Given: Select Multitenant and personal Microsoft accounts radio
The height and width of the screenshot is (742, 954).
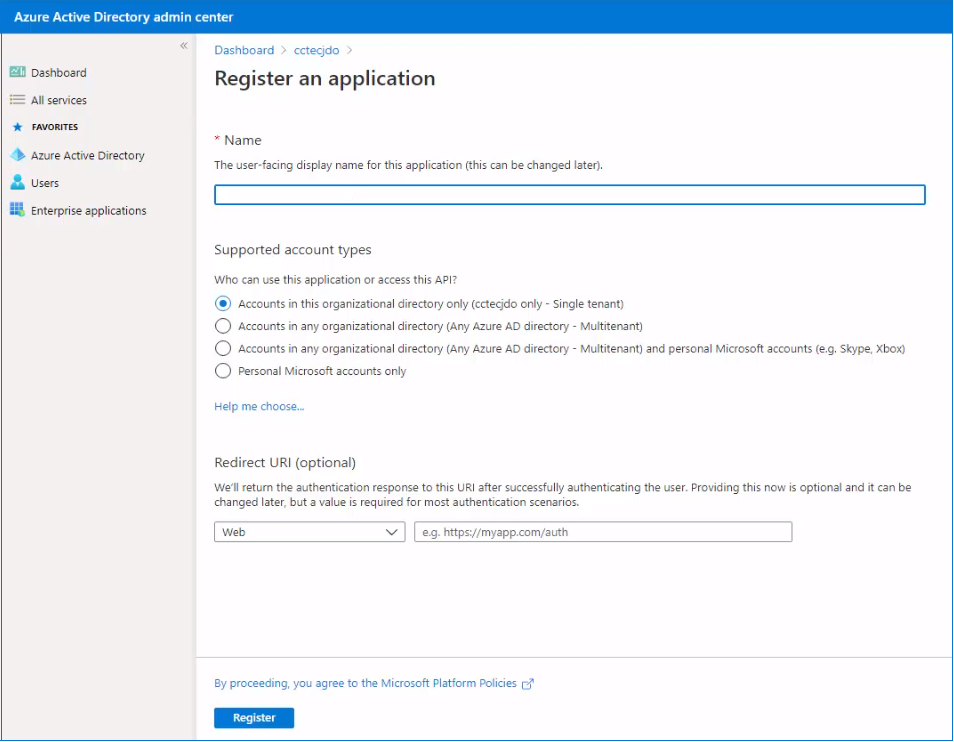Looking at the screenshot, I should 223,348.
